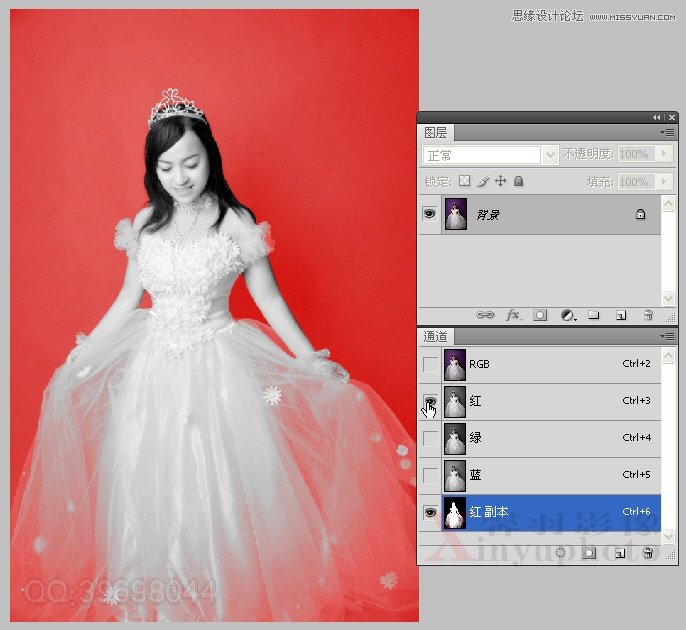
Task: Switch to the 图层 tab
Action: [x=436, y=133]
